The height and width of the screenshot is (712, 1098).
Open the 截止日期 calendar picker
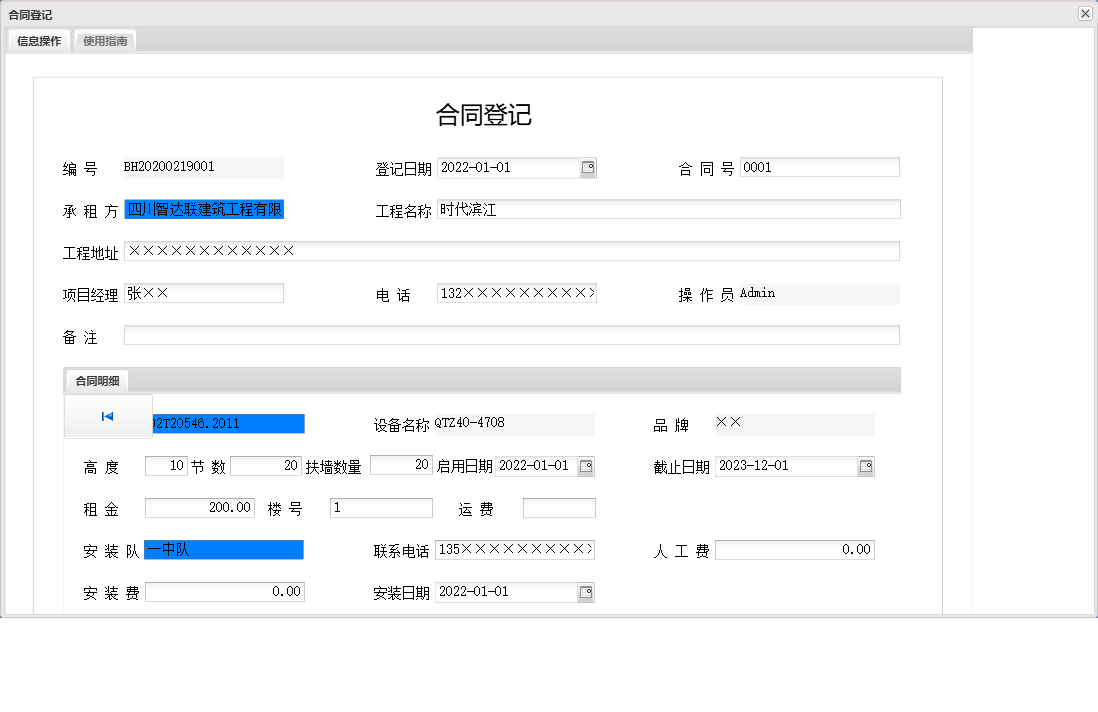pos(867,465)
